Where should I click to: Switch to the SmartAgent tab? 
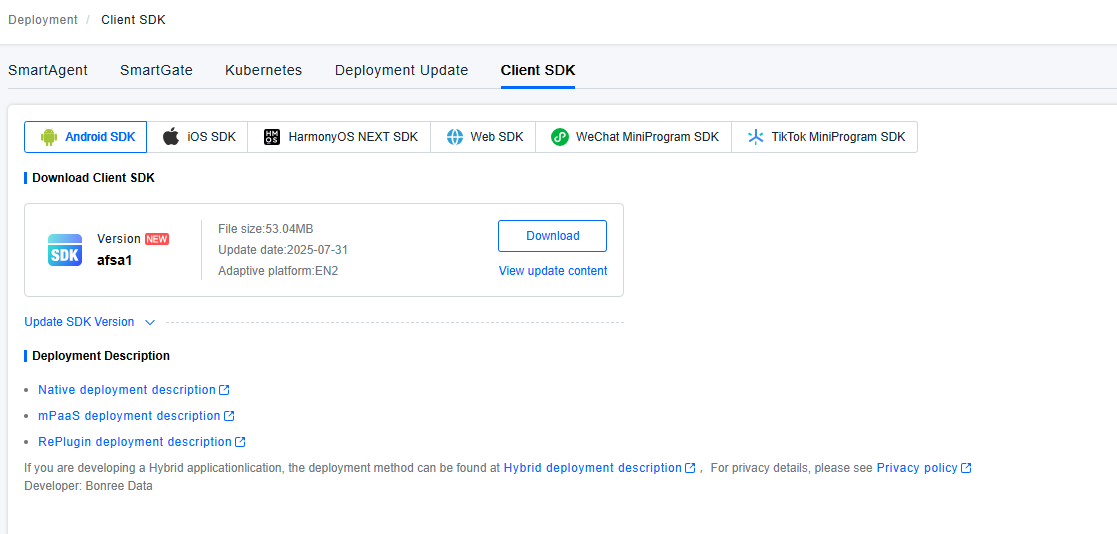click(x=48, y=70)
